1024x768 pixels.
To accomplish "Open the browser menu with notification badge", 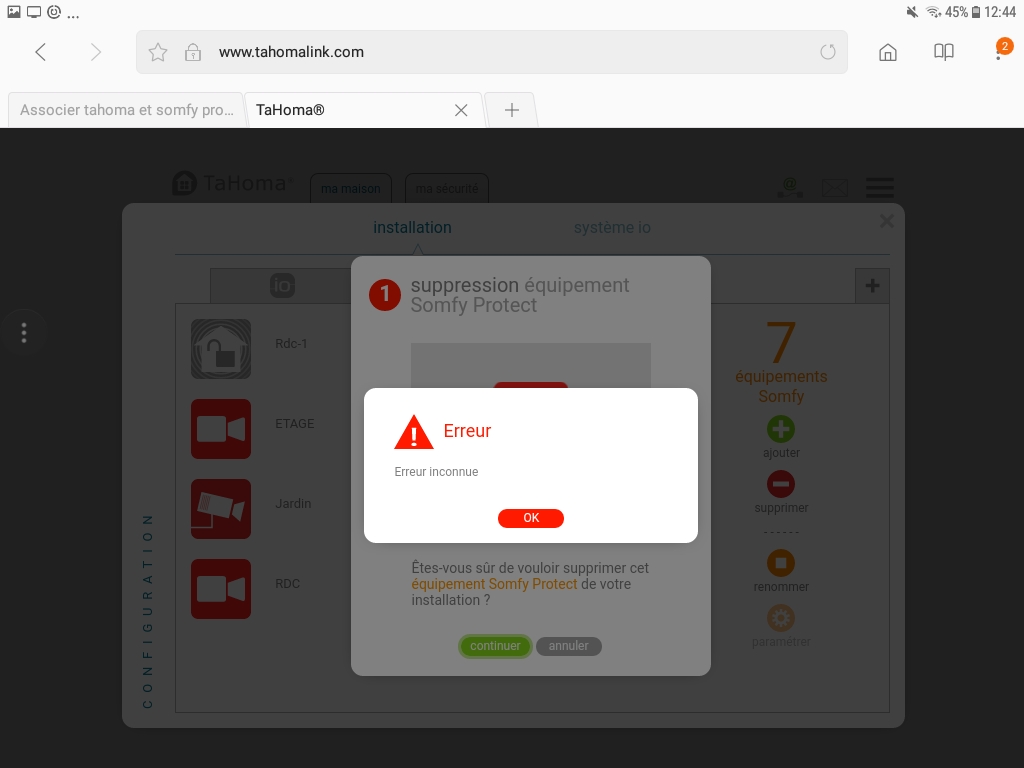I will coord(1002,49).
